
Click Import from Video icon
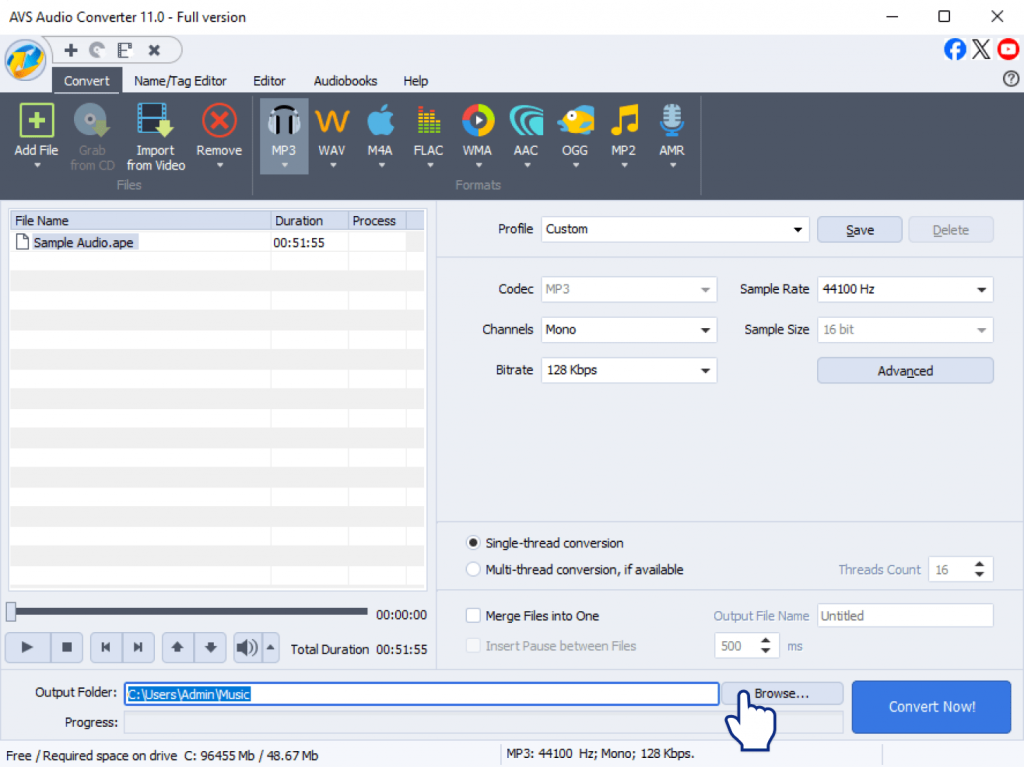click(x=155, y=122)
